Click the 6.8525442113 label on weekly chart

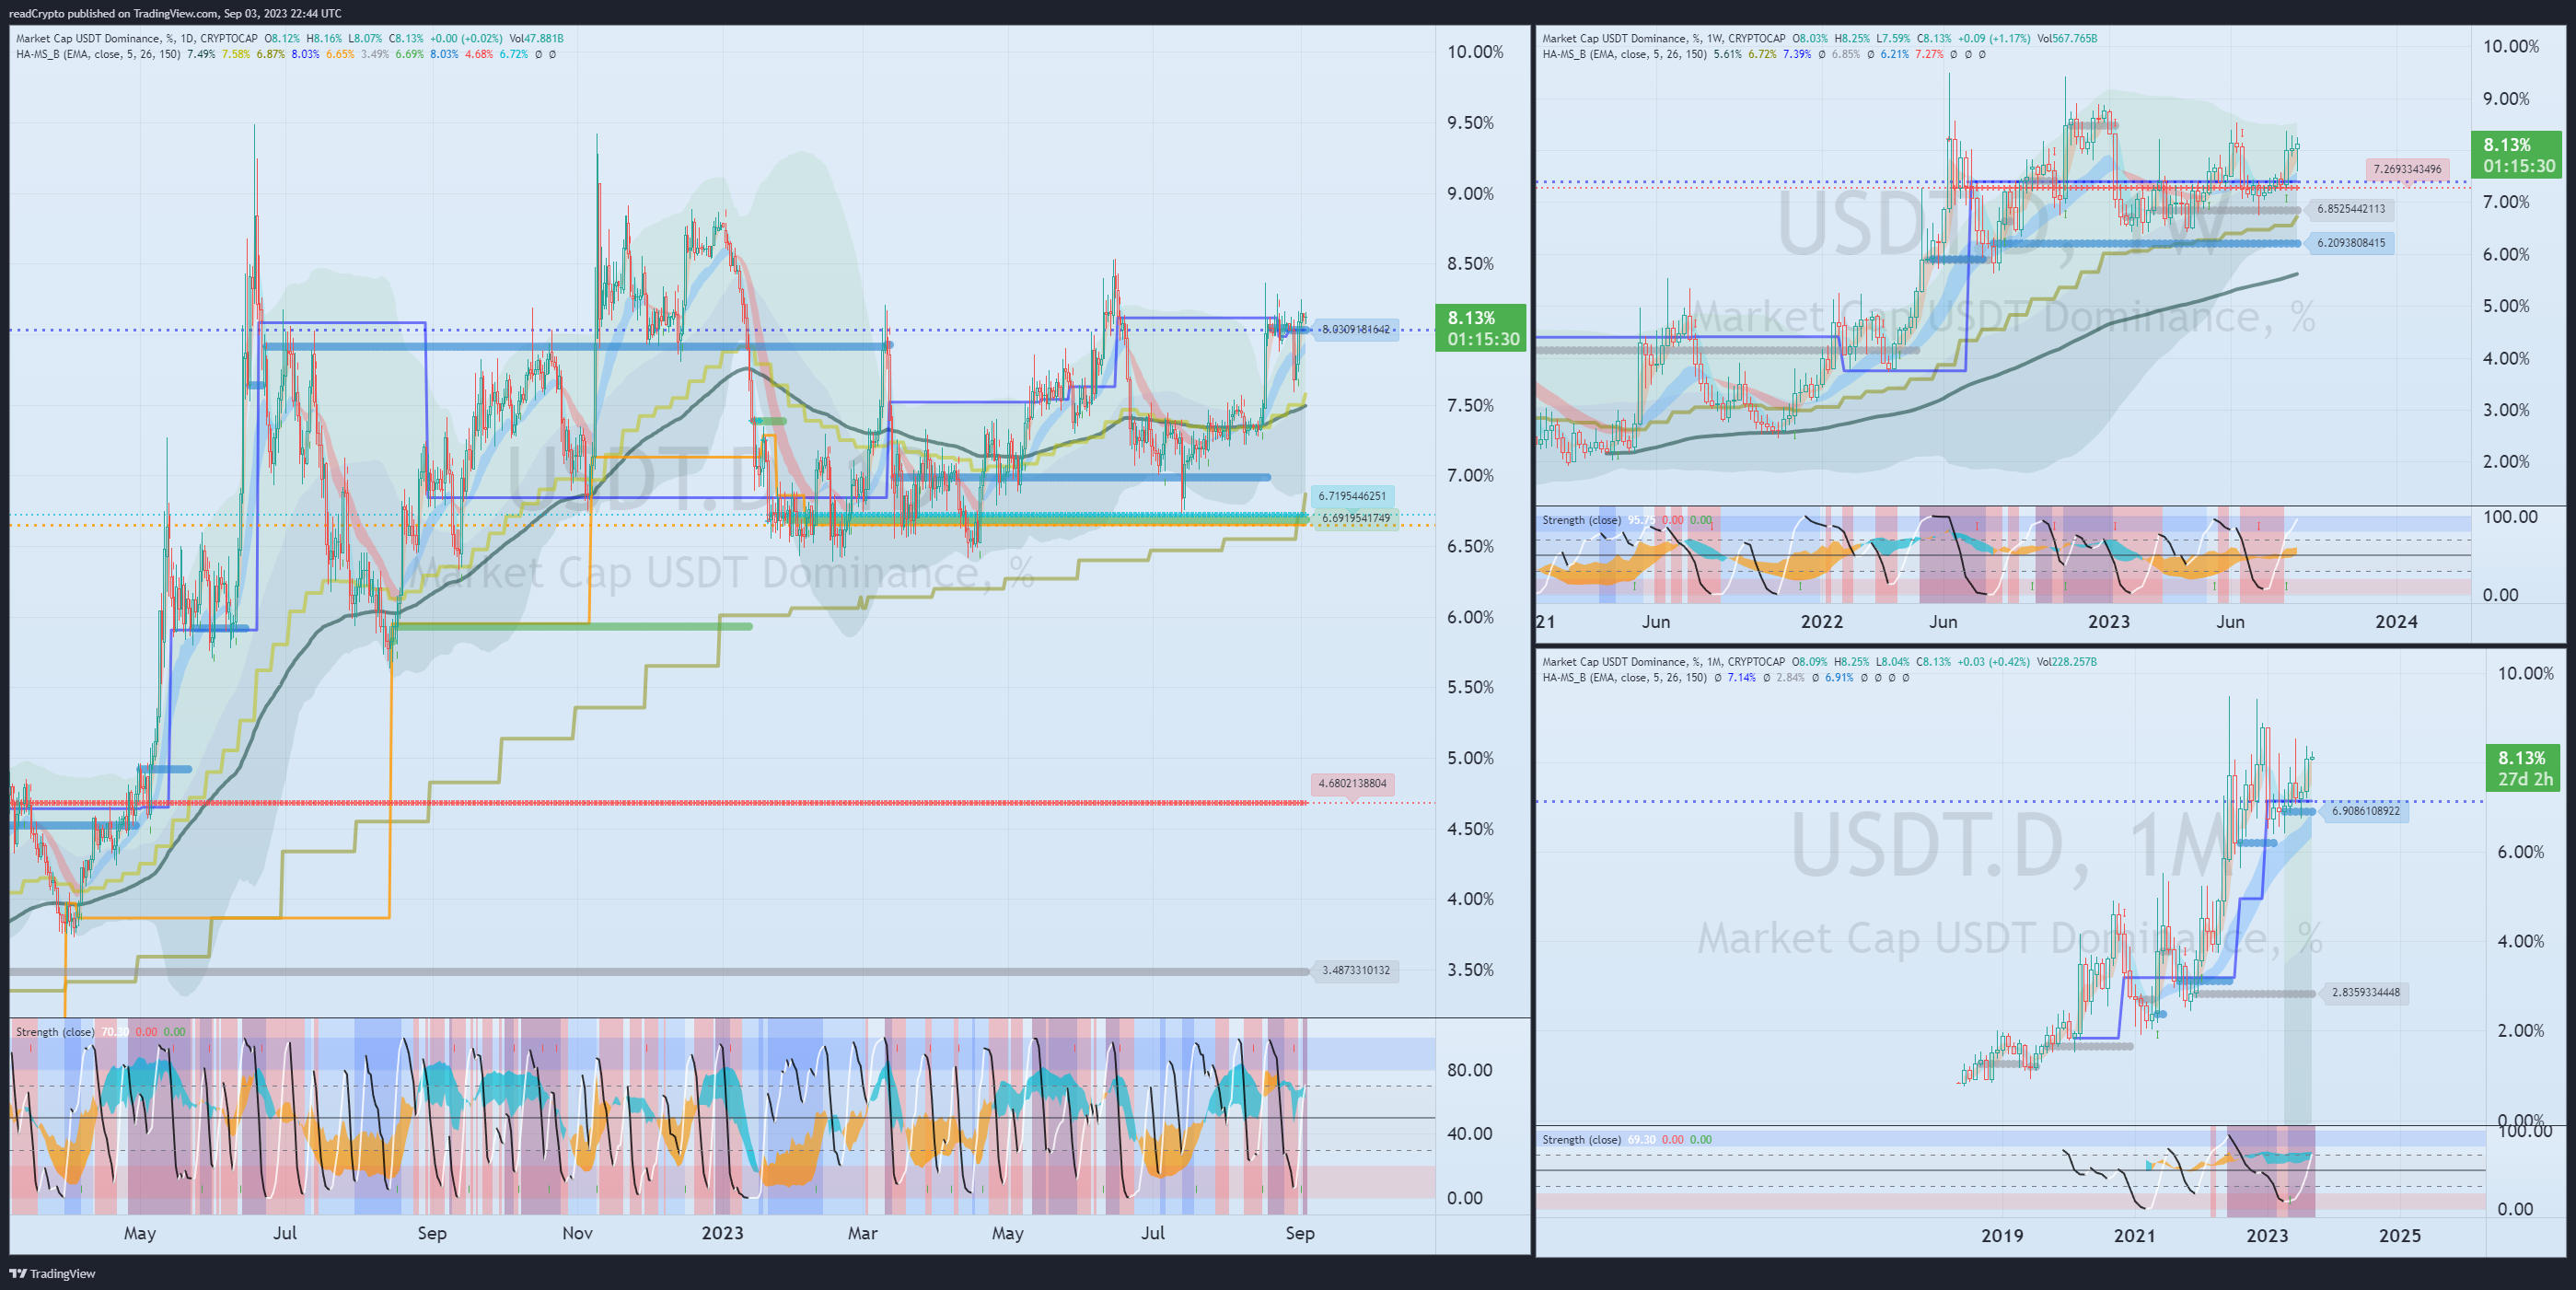(2351, 209)
